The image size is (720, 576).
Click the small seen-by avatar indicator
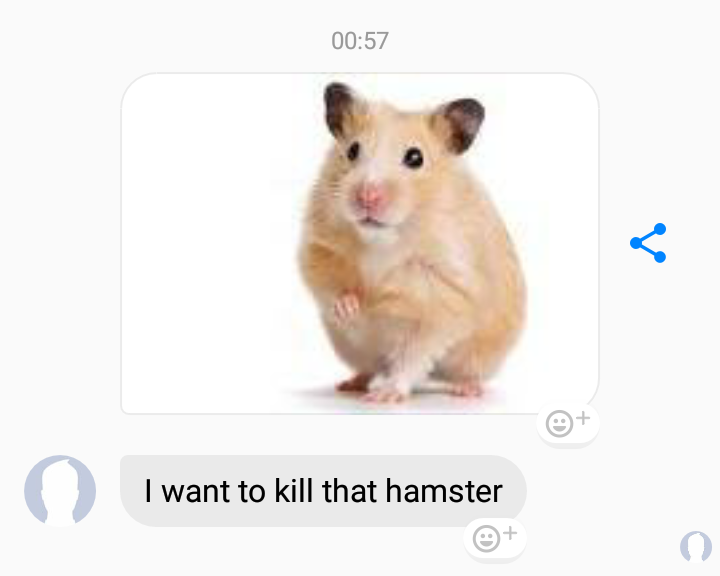[696, 547]
